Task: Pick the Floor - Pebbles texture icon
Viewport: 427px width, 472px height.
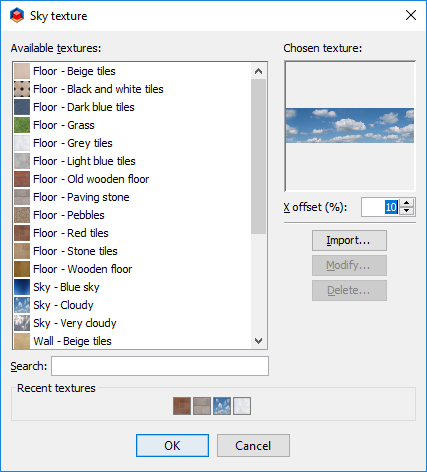Action: tap(22, 215)
